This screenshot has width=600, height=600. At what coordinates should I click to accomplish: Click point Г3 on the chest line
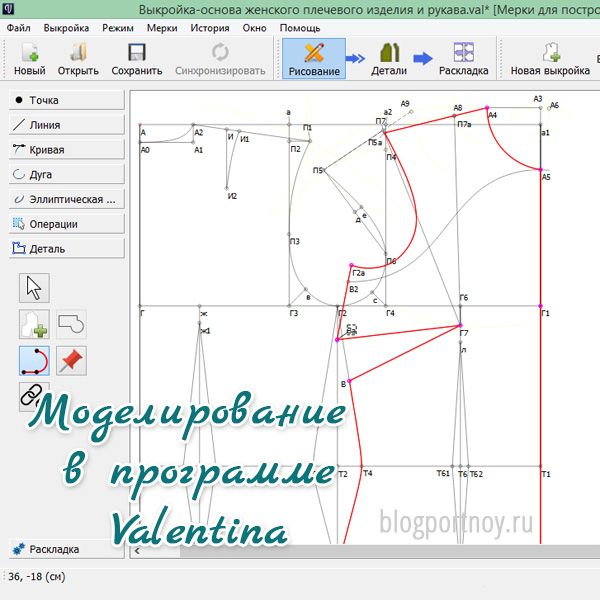289,306
